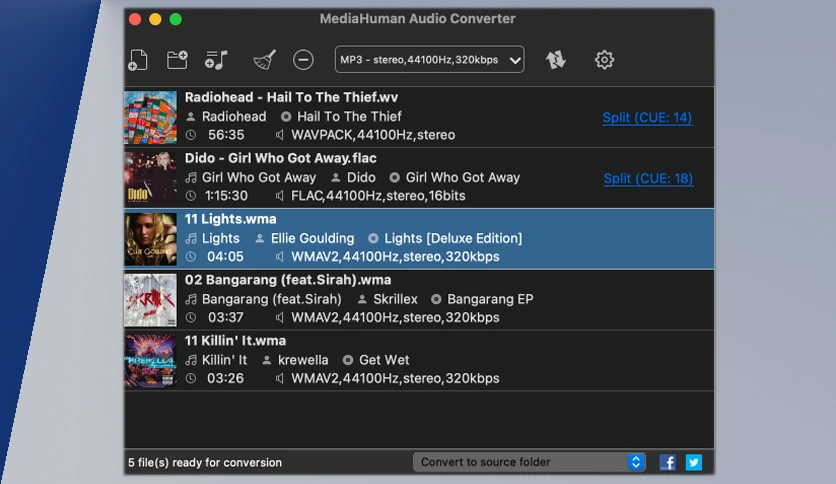
Task: Open the Twitter icon in the status bar
Action: pos(694,462)
